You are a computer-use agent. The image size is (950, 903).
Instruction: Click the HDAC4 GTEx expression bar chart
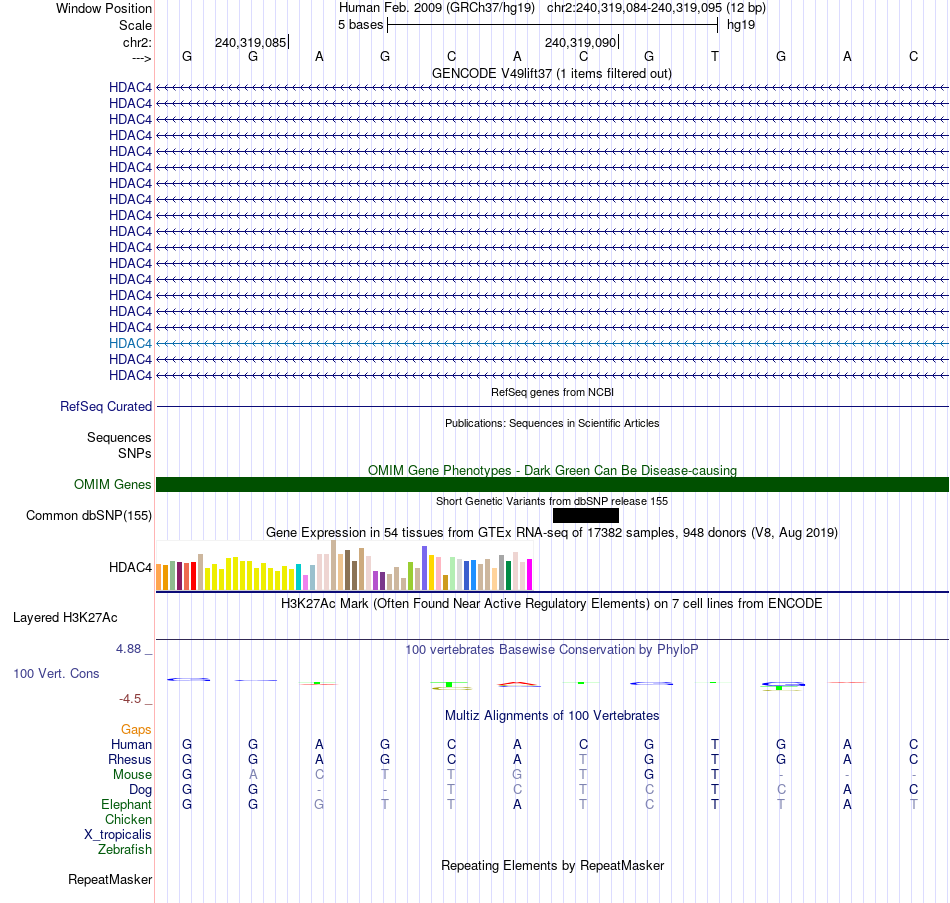(344, 565)
